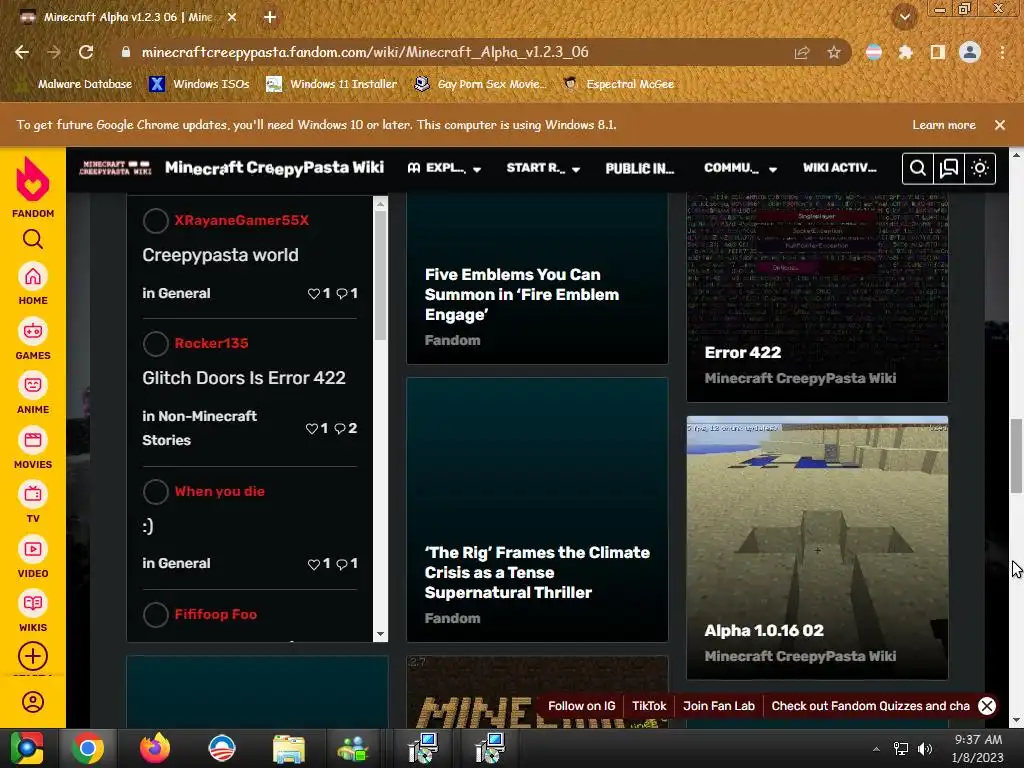Expand the Commu... dropdown menu
The height and width of the screenshot is (768, 1024).
pos(740,168)
